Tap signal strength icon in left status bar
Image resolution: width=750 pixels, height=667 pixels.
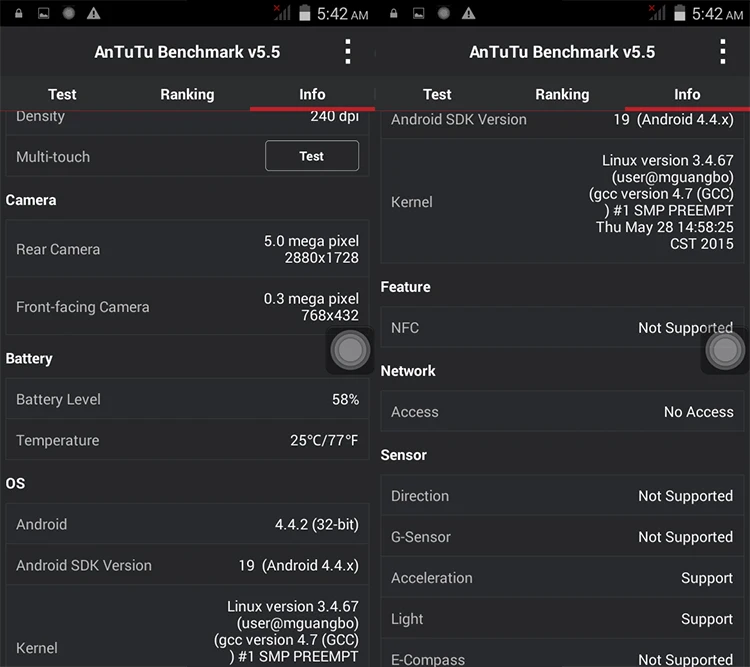tap(282, 13)
